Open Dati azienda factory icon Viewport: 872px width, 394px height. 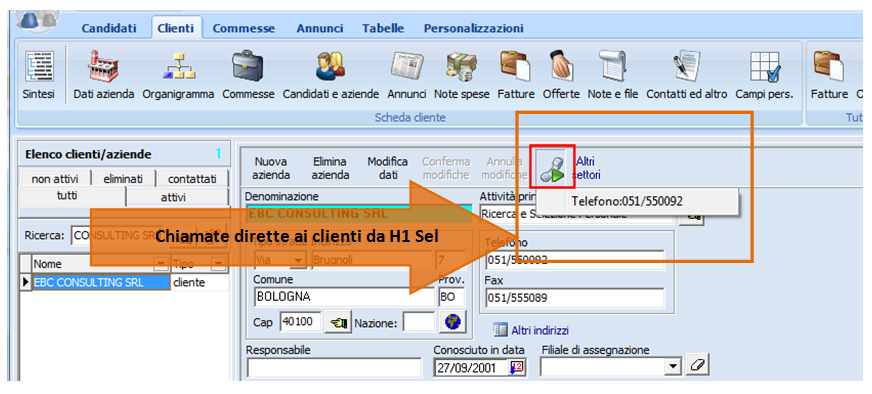[x=104, y=76]
